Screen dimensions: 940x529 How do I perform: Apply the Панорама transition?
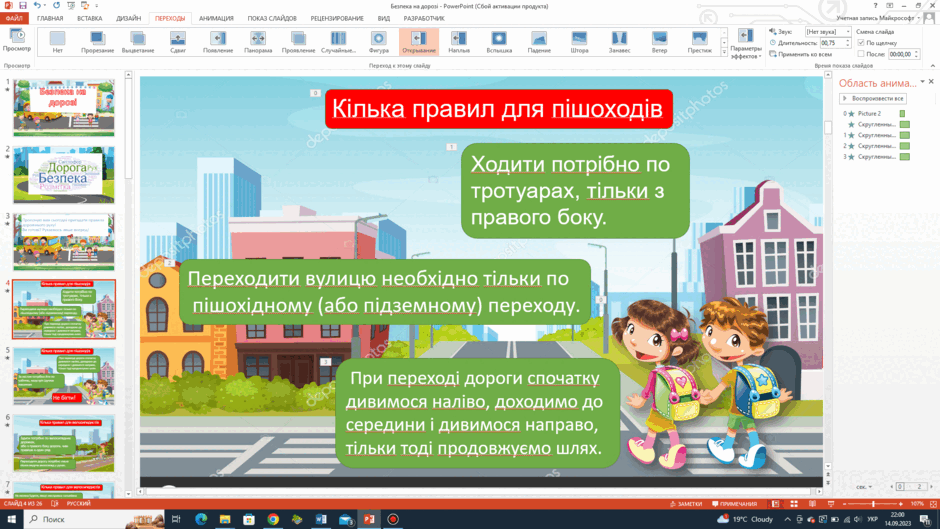tap(258, 42)
